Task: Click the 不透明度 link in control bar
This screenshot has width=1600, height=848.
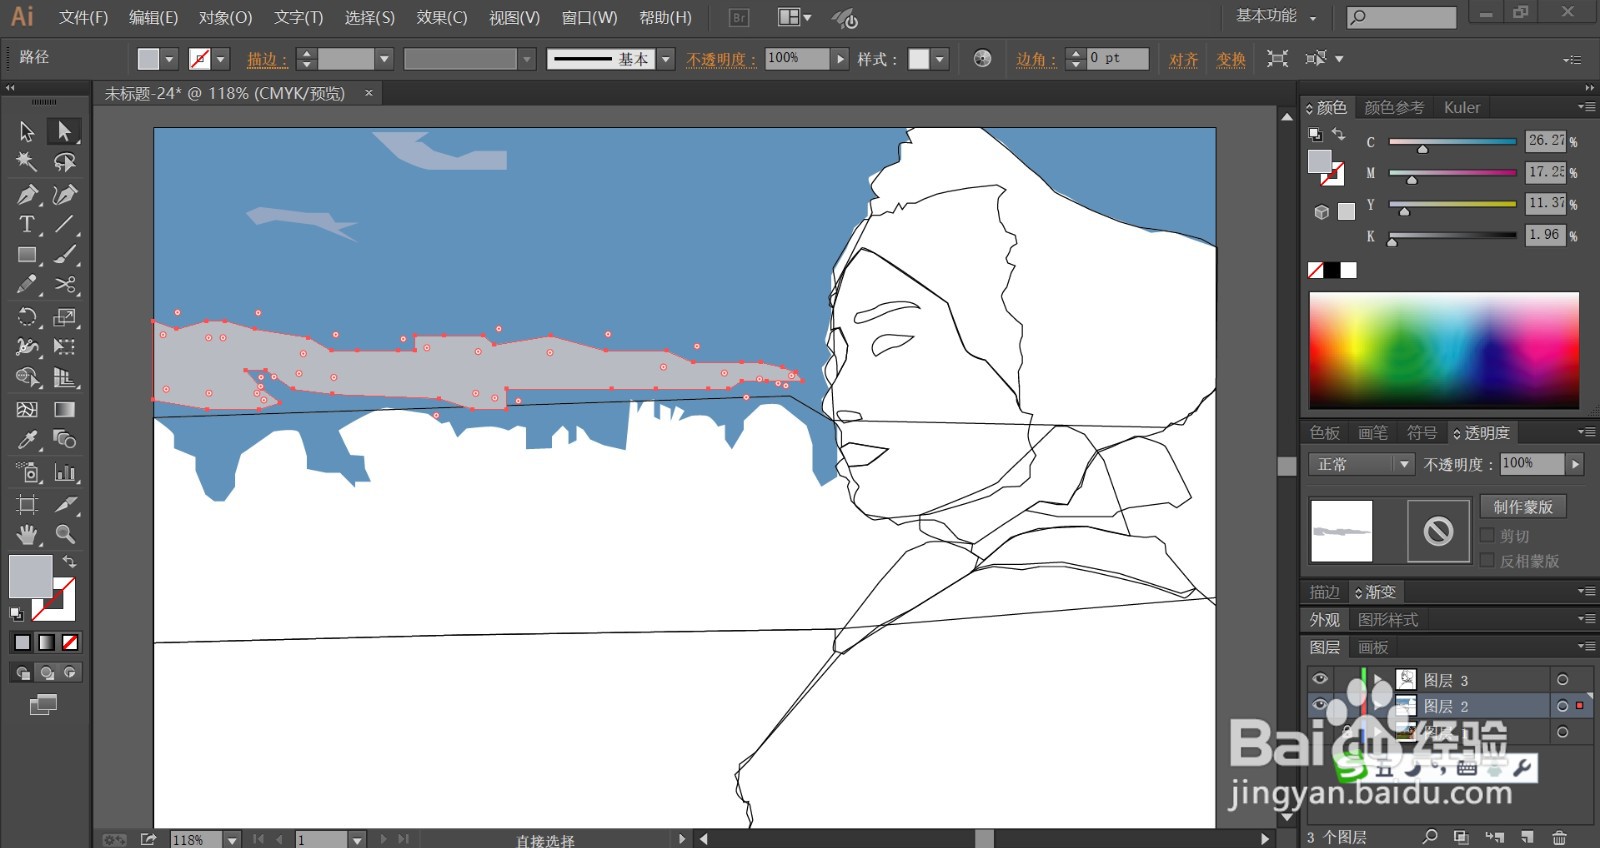Action: [x=721, y=59]
